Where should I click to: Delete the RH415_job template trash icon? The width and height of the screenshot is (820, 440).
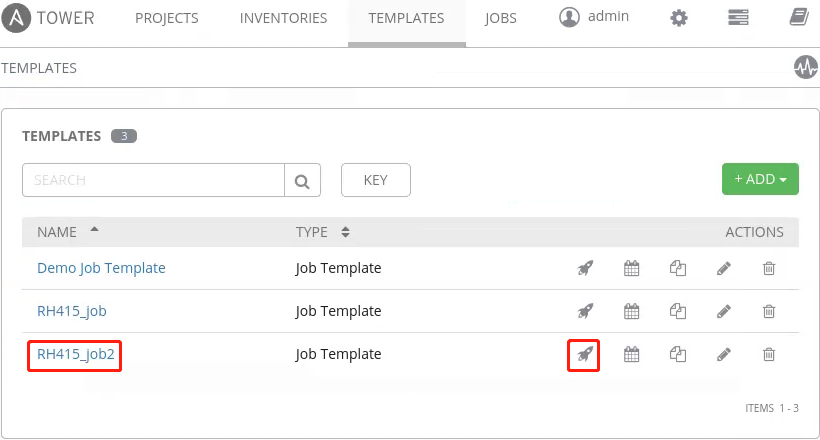tap(769, 311)
